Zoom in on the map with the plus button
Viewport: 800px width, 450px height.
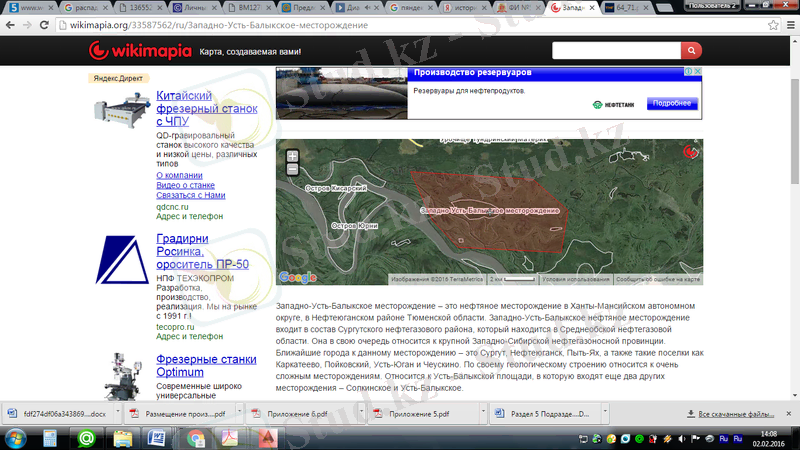292,156
